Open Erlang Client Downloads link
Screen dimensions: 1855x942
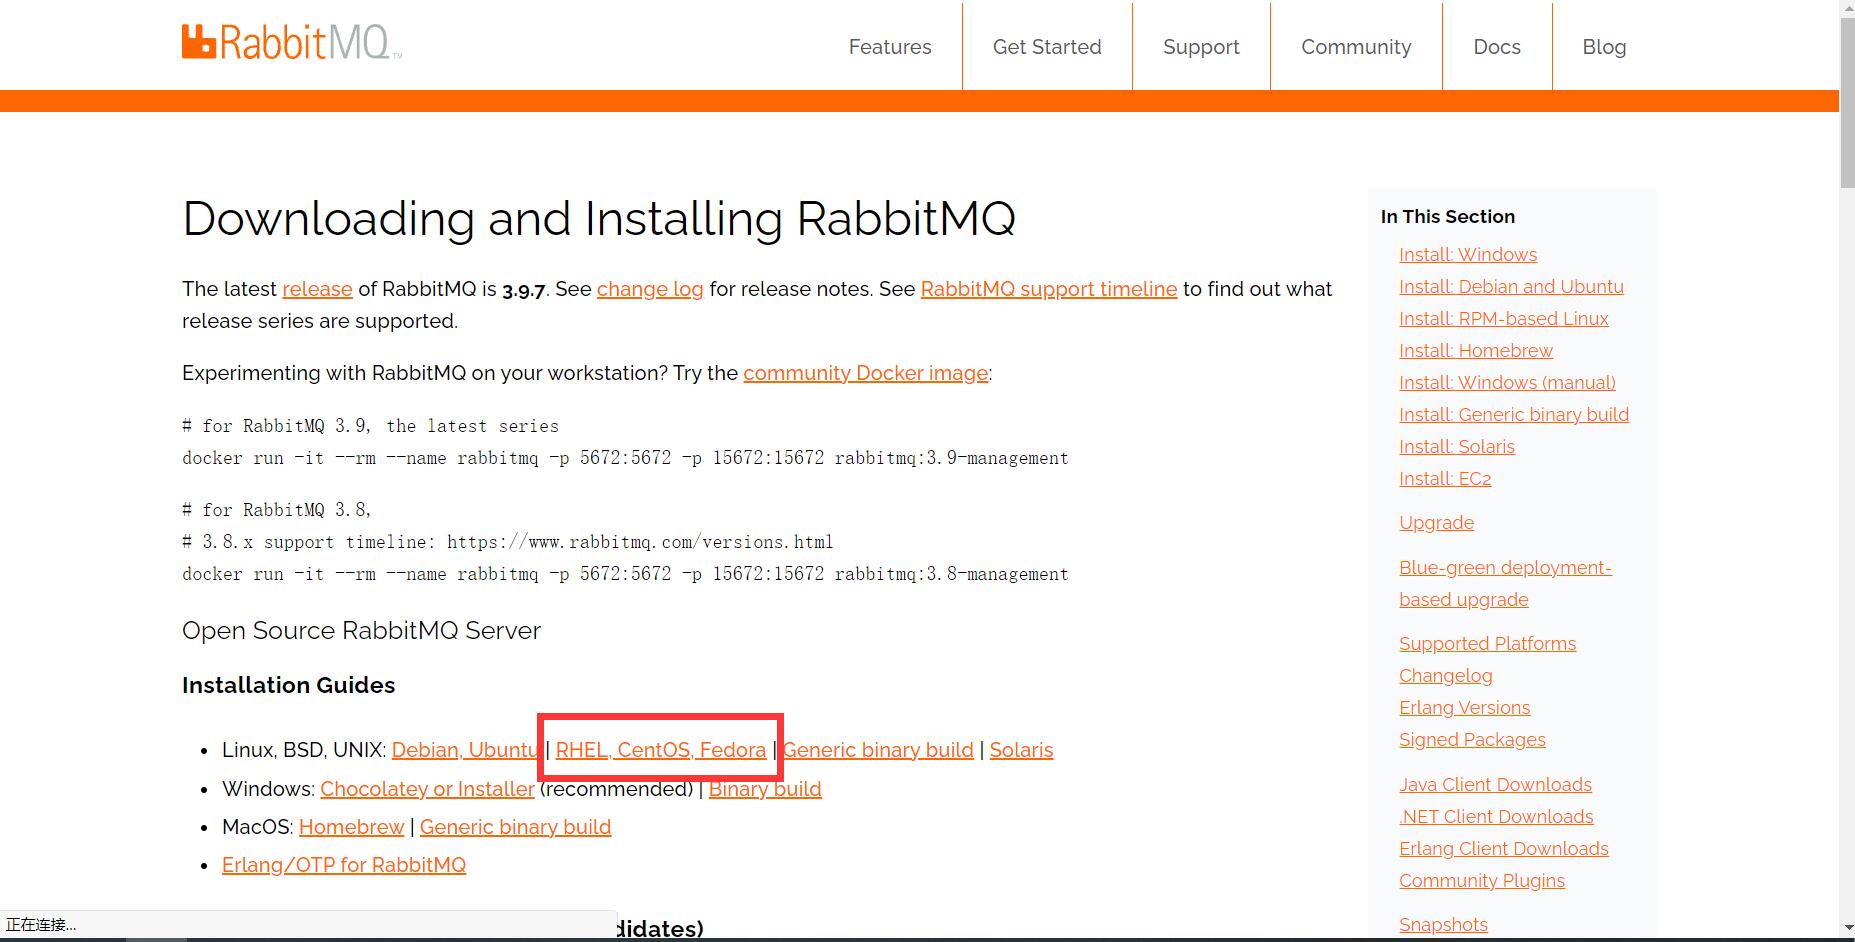1503,849
